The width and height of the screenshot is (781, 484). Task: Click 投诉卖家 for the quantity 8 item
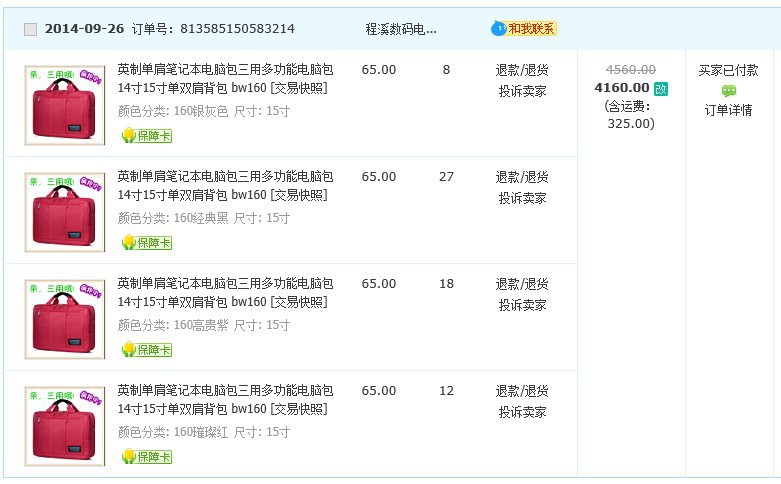click(x=522, y=91)
